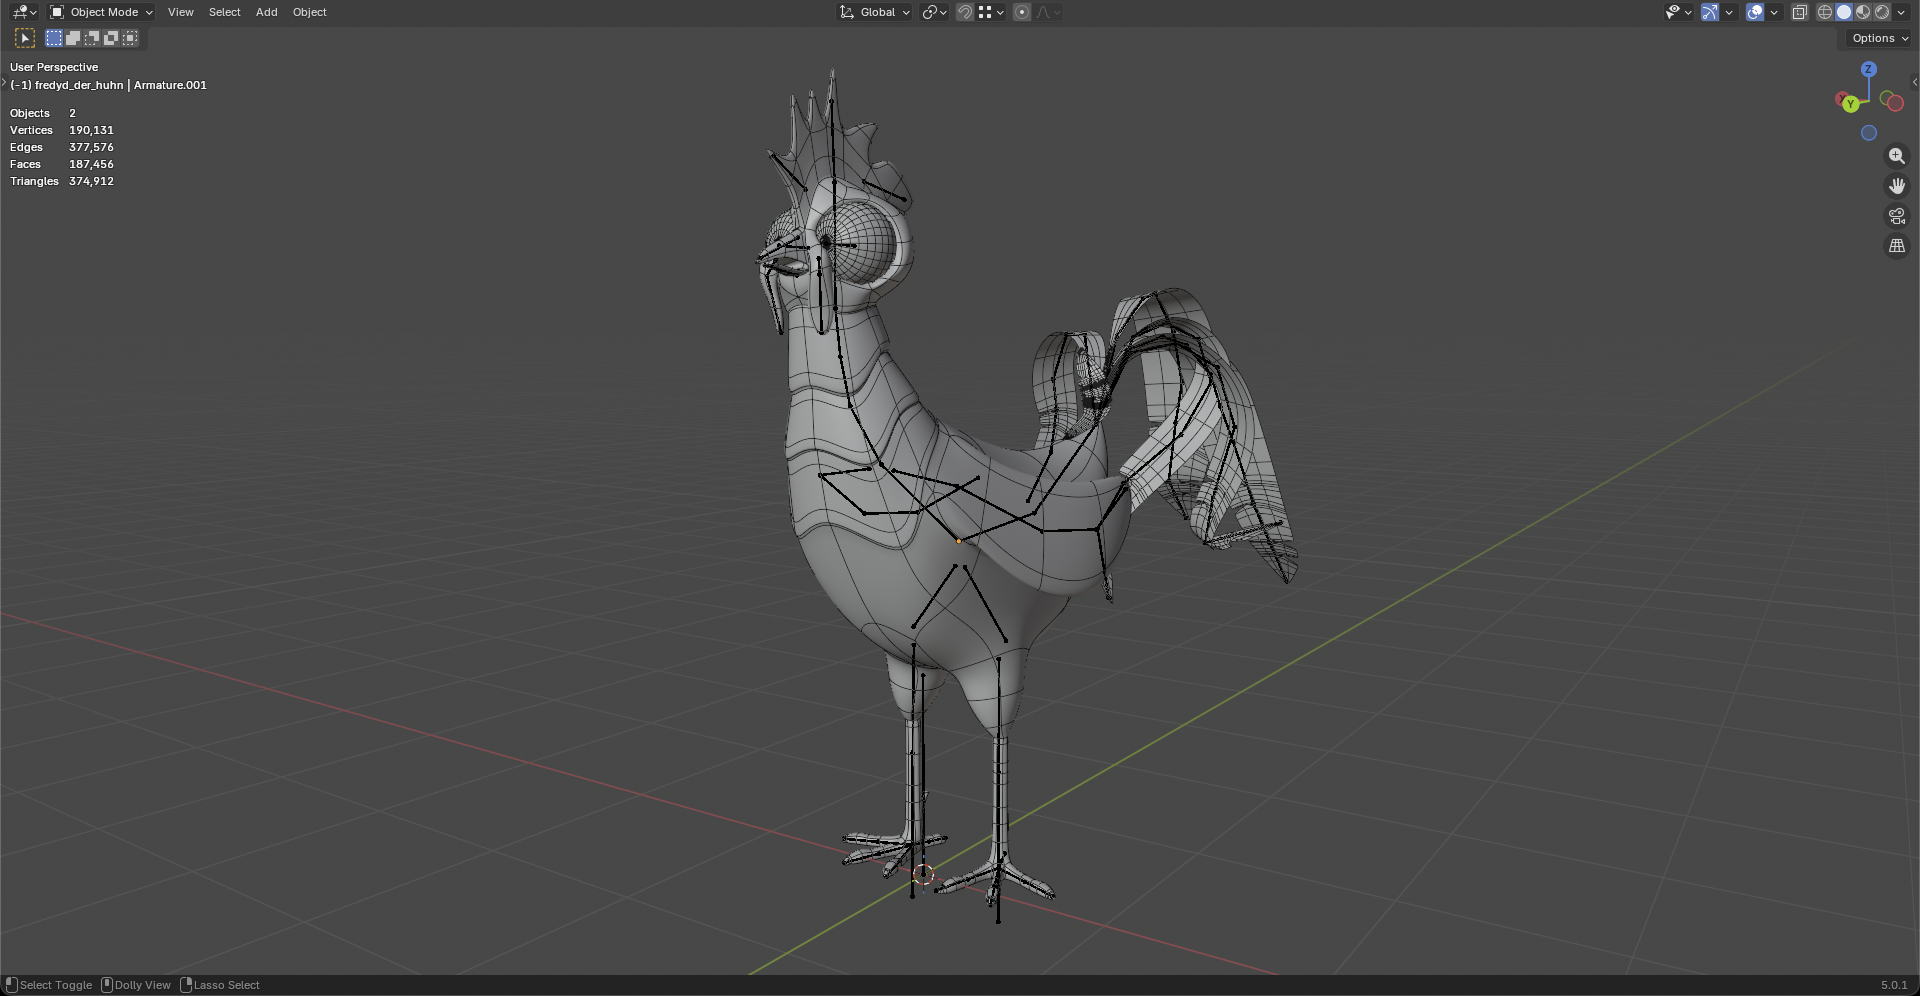The height and width of the screenshot is (996, 1920).
Task: Open the snapping options dropdown
Action: [991, 12]
